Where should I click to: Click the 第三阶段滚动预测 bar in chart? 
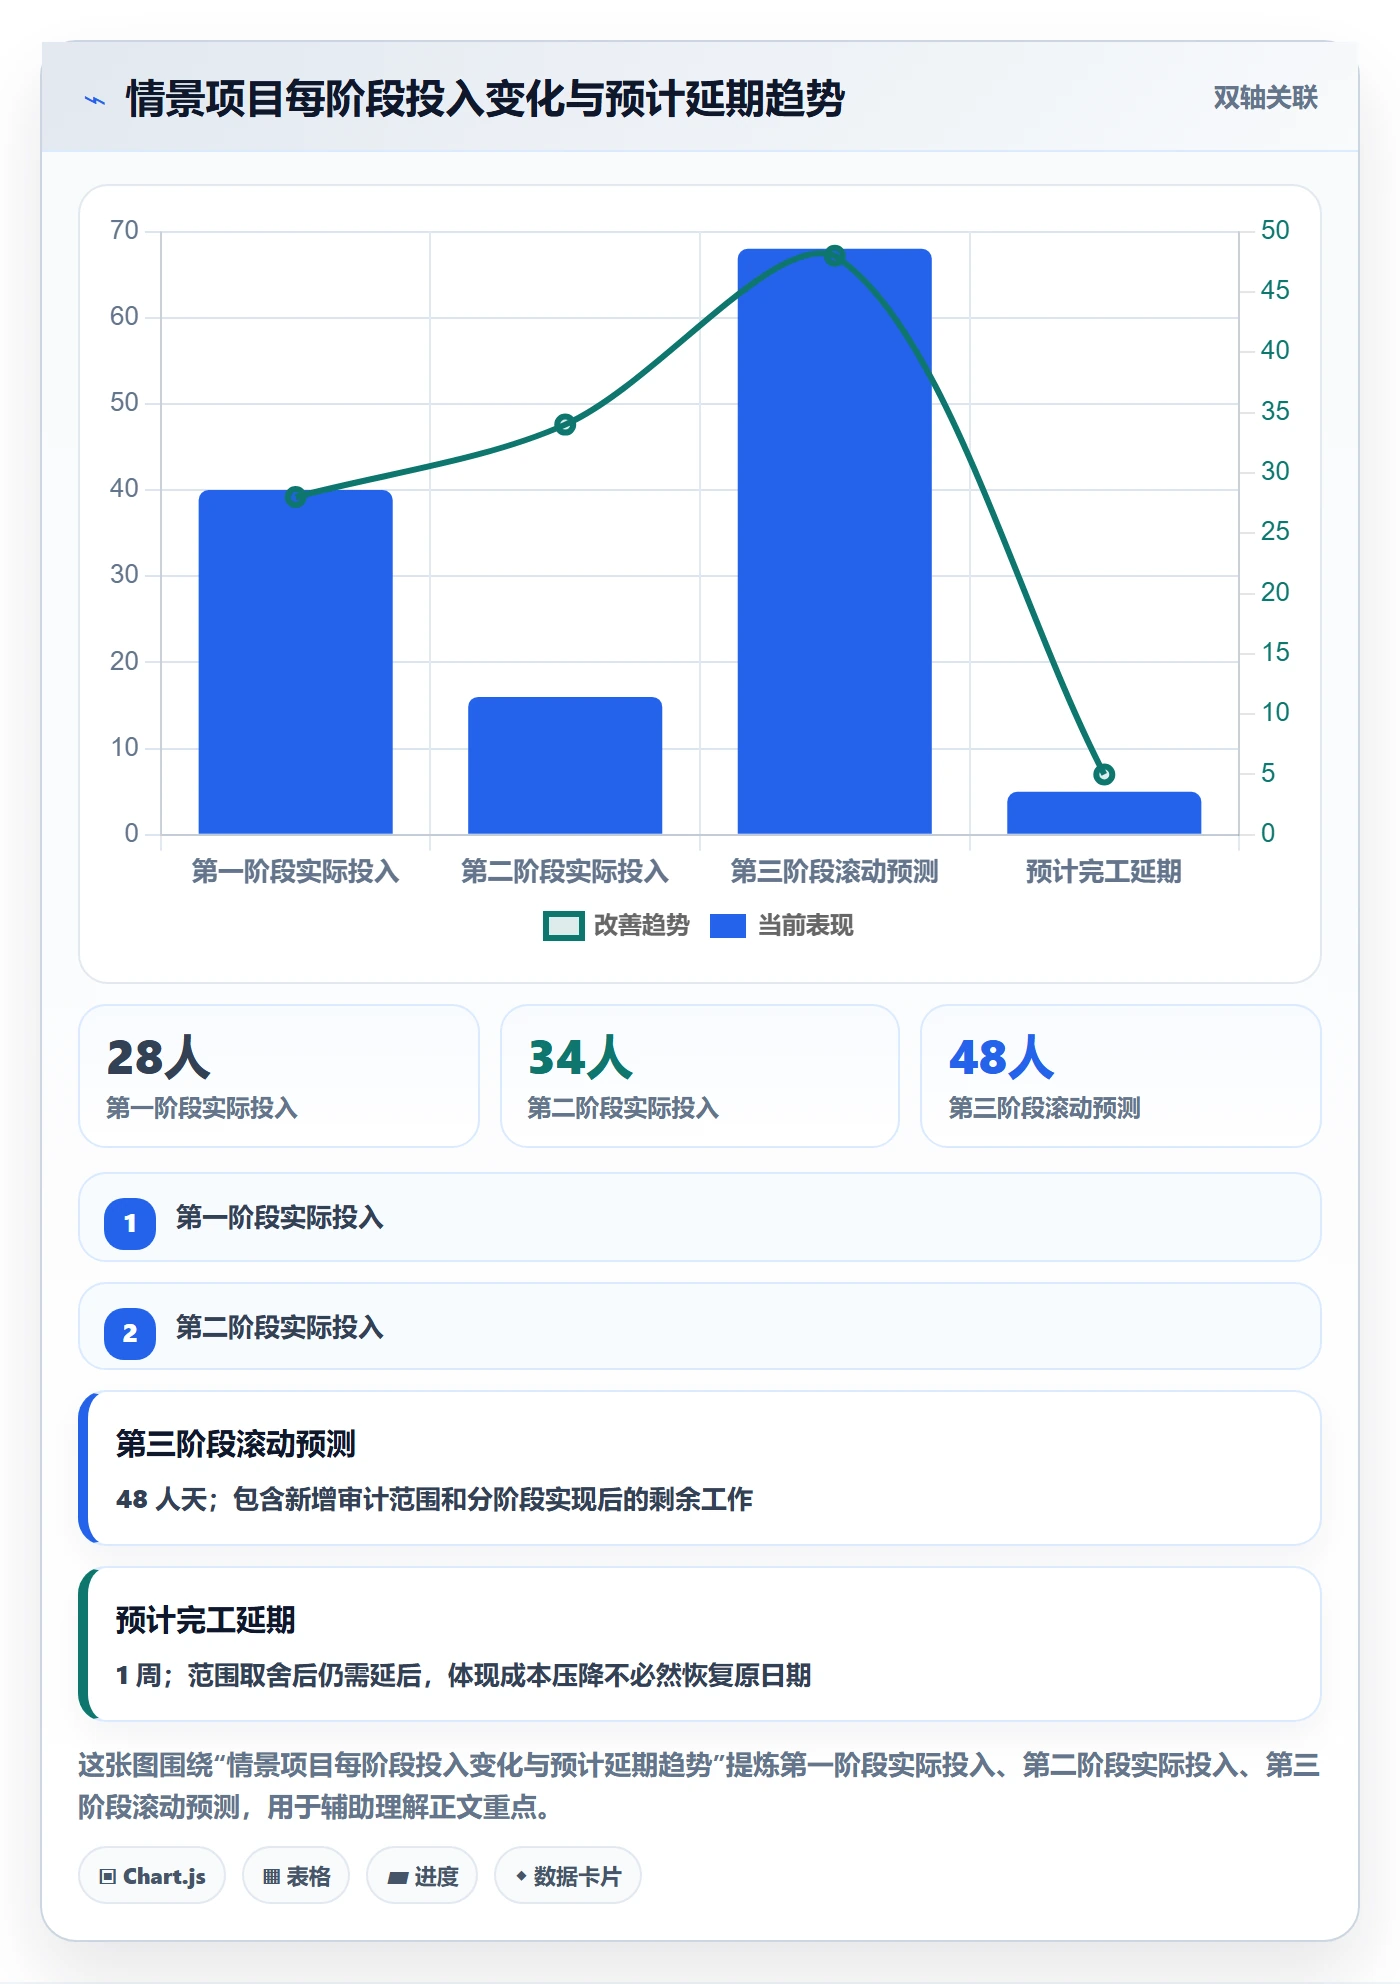pyautogui.click(x=834, y=541)
